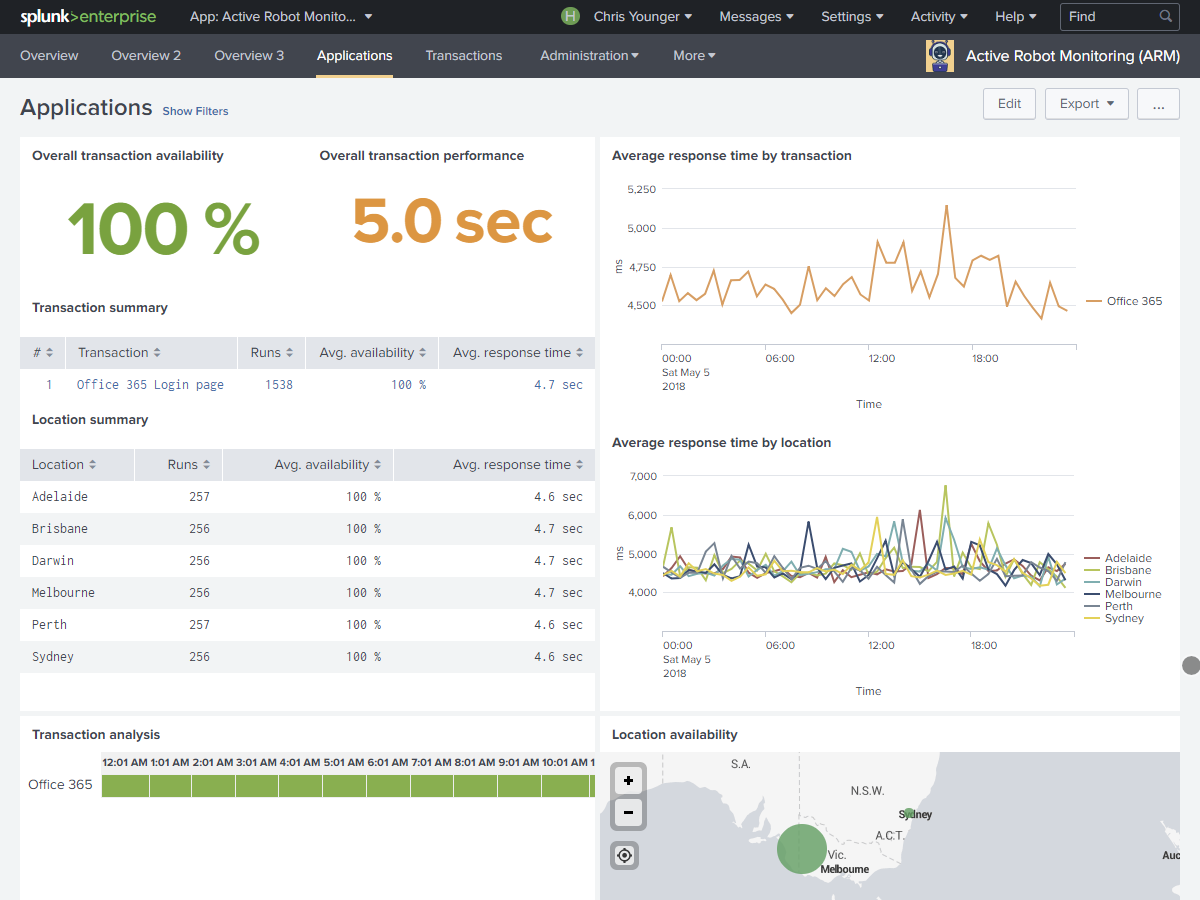Click the Splunk enterprise logo
This screenshot has width=1200, height=900.
[88, 17]
